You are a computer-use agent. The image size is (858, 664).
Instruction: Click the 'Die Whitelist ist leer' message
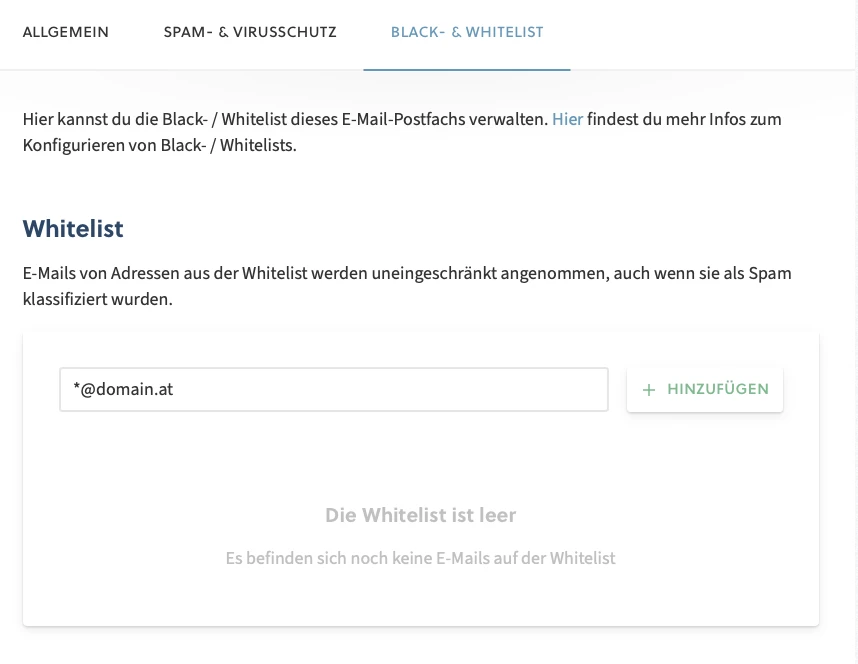point(420,515)
